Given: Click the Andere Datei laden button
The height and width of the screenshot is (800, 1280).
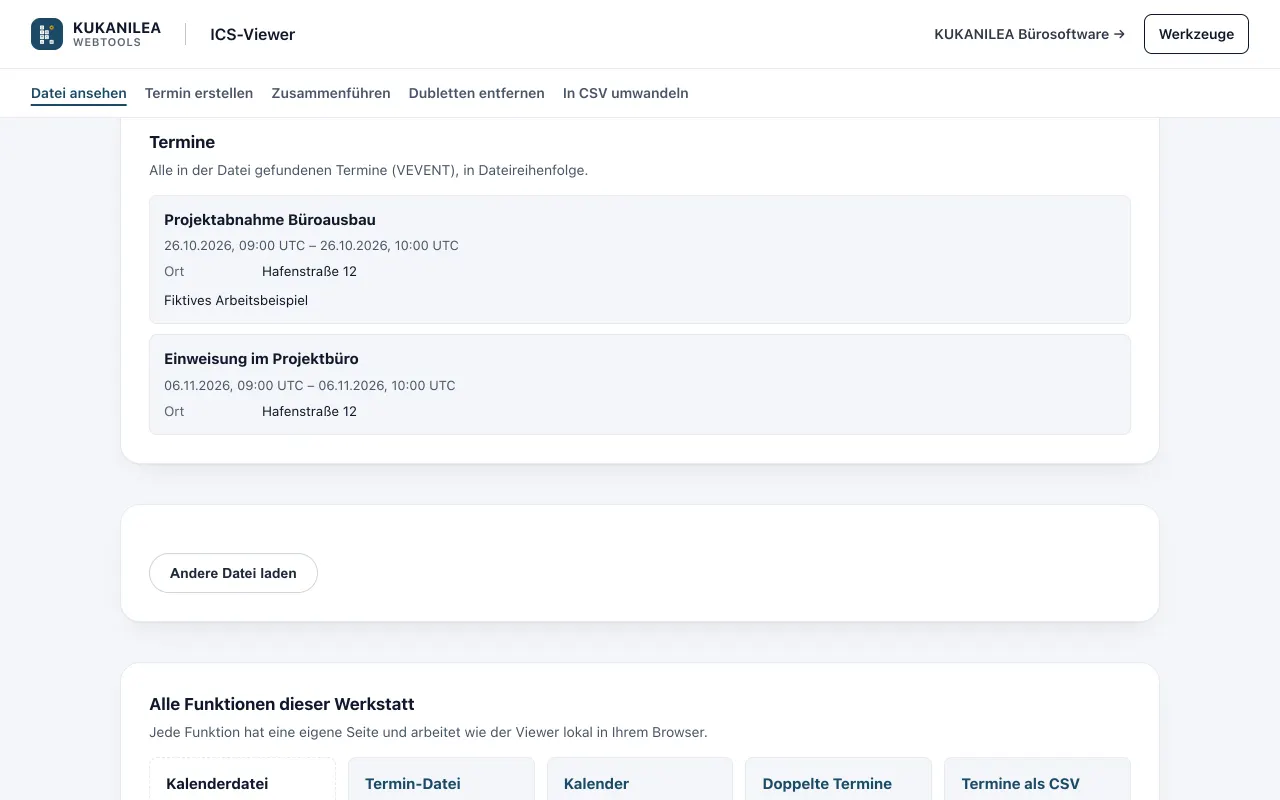Looking at the screenshot, I should 233,573.
